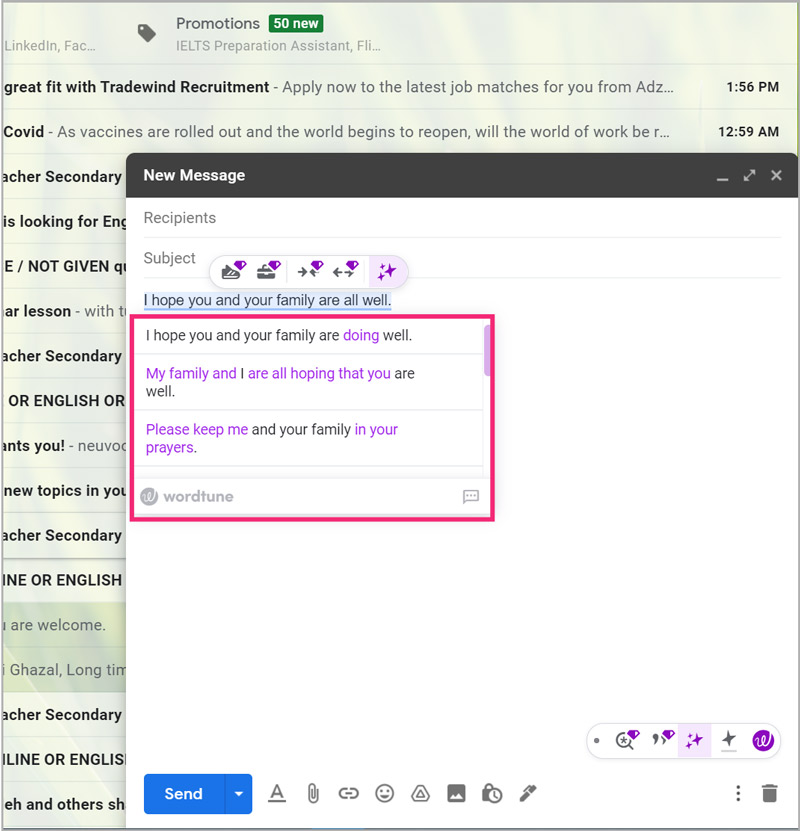Click the Expand text icon

tap(344, 270)
